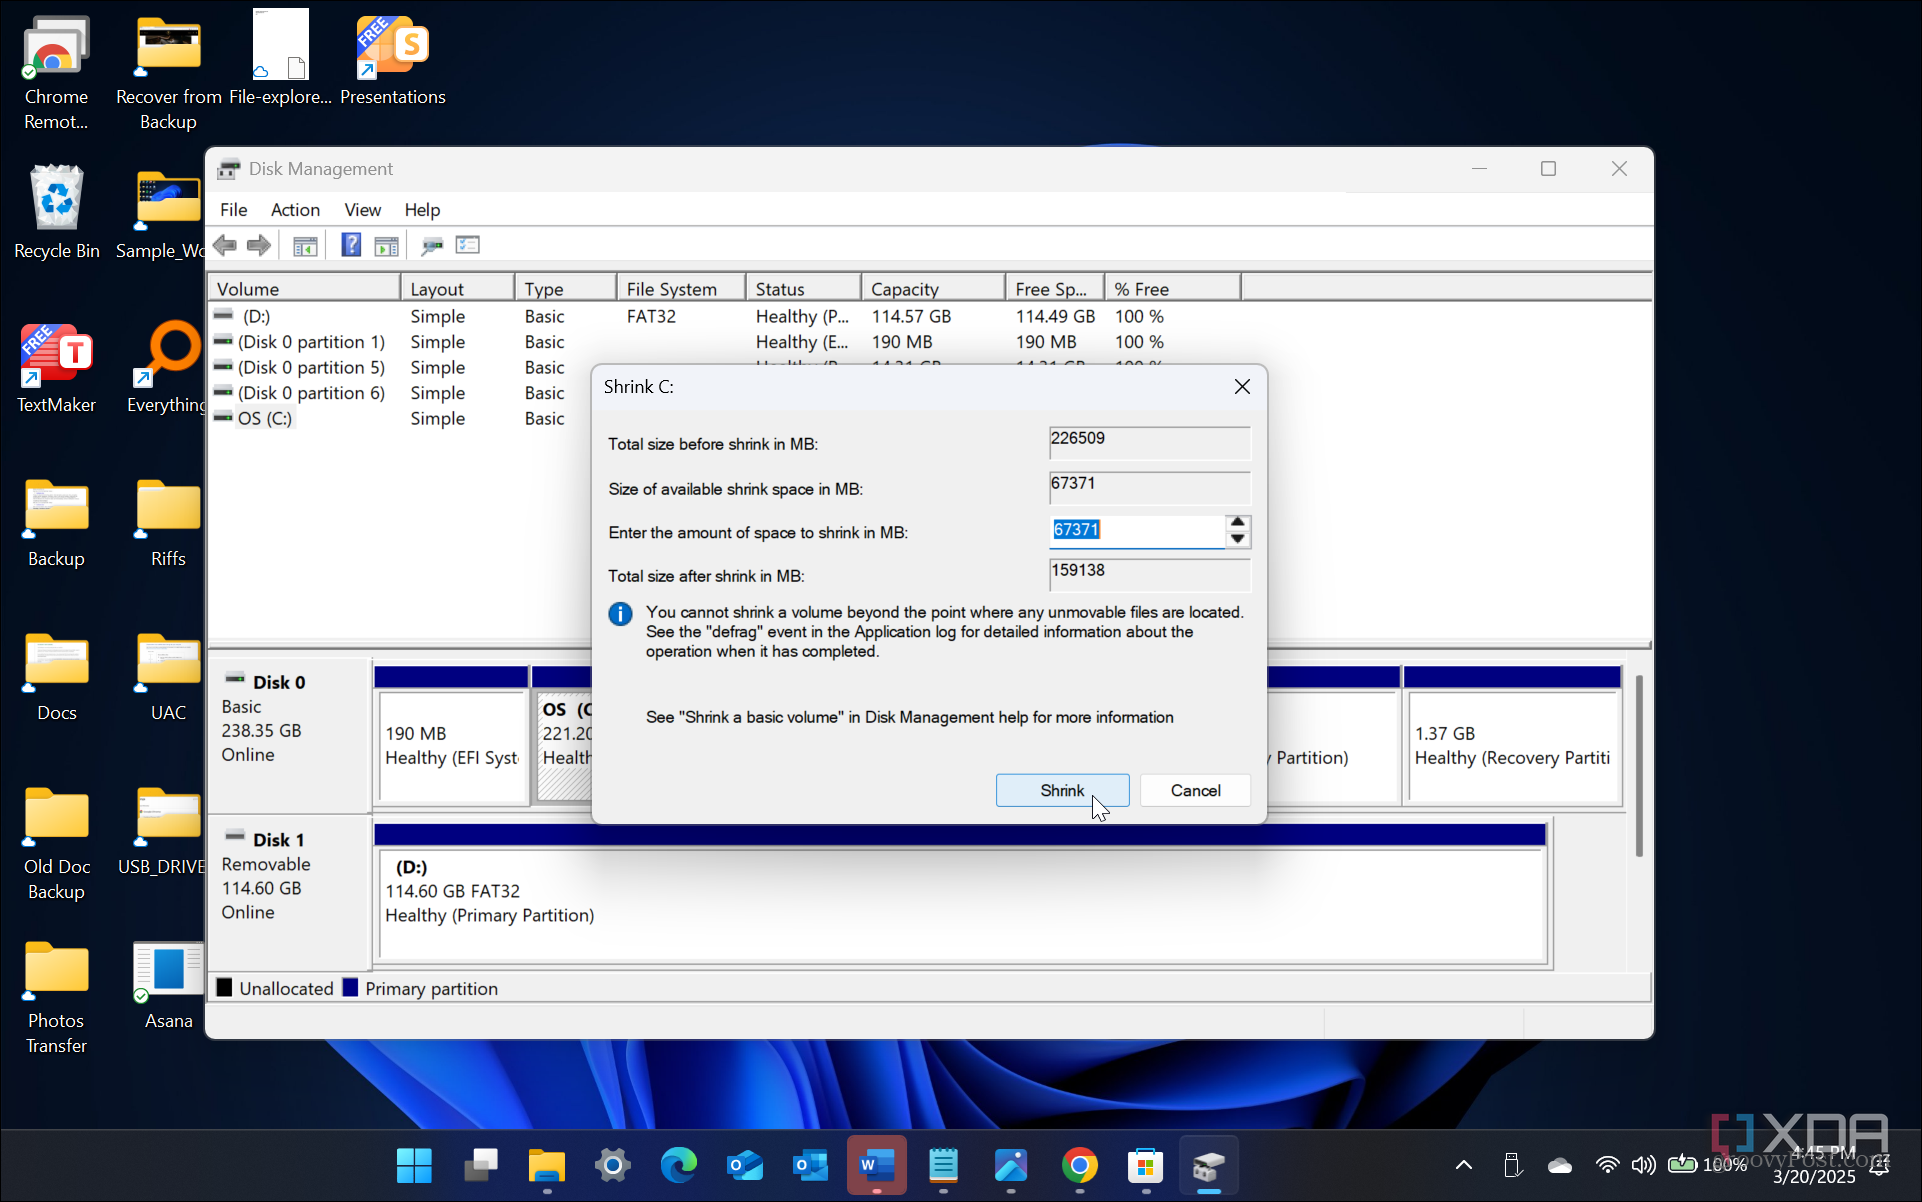This screenshot has height=1202, width=1922.
Task: Select the OS (C:) volume row
Action: [x=264, y=419]
